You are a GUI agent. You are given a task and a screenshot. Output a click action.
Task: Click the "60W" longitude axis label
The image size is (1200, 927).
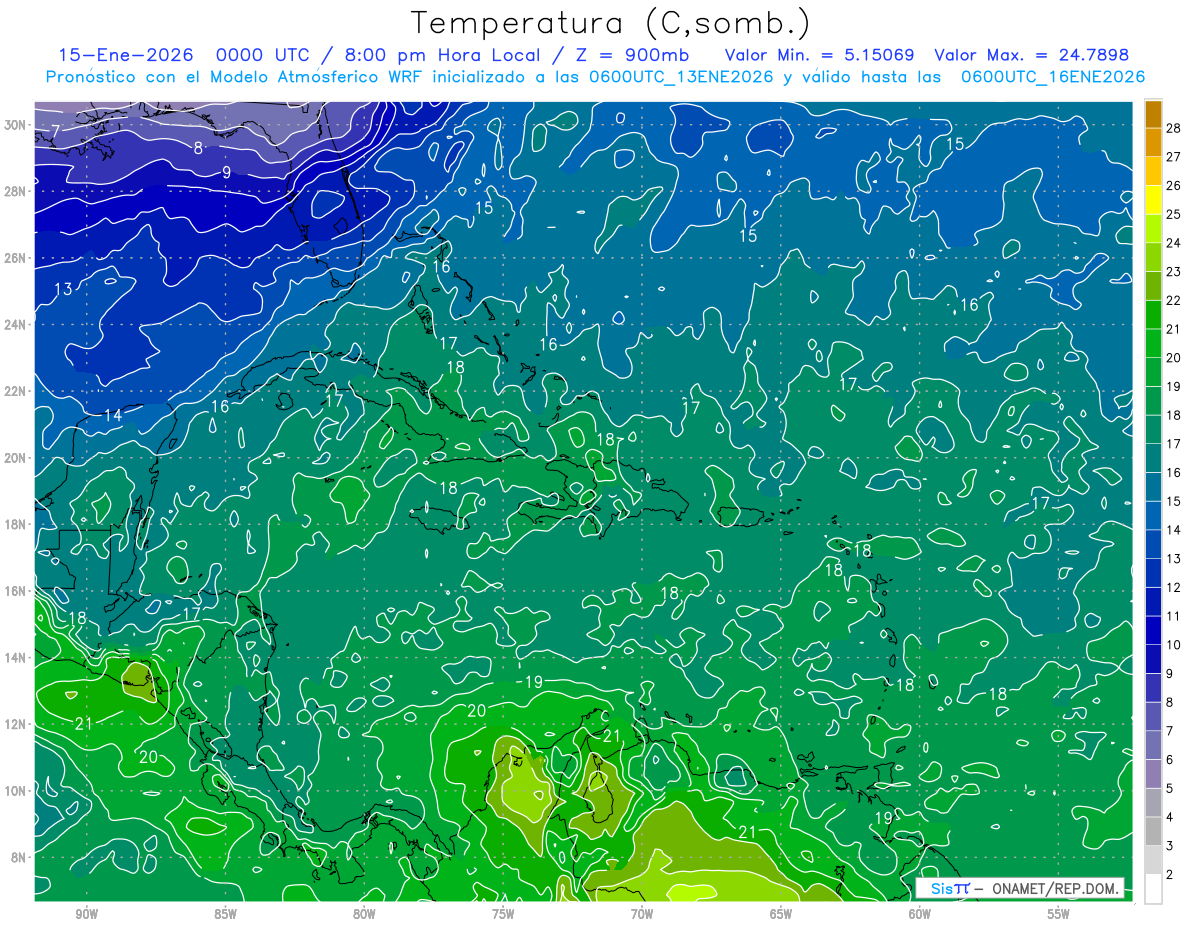coord(920,914)
